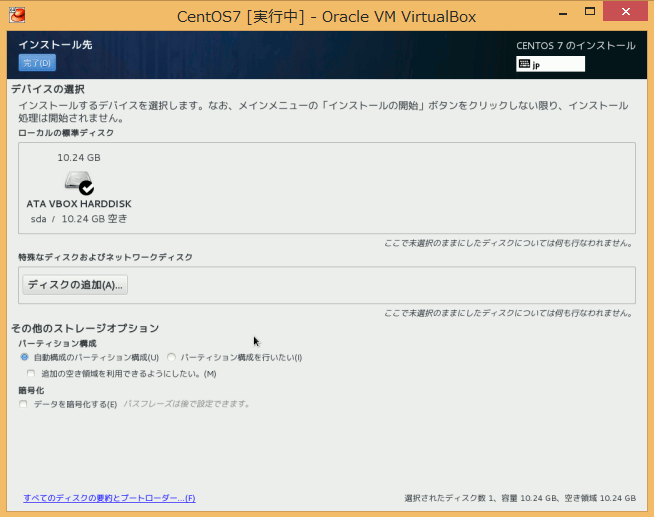The width and height of the screenshot is (654, 517).
Task: Open the ディスクの追加(A)... dialog
Action: [x=75, y=285]
